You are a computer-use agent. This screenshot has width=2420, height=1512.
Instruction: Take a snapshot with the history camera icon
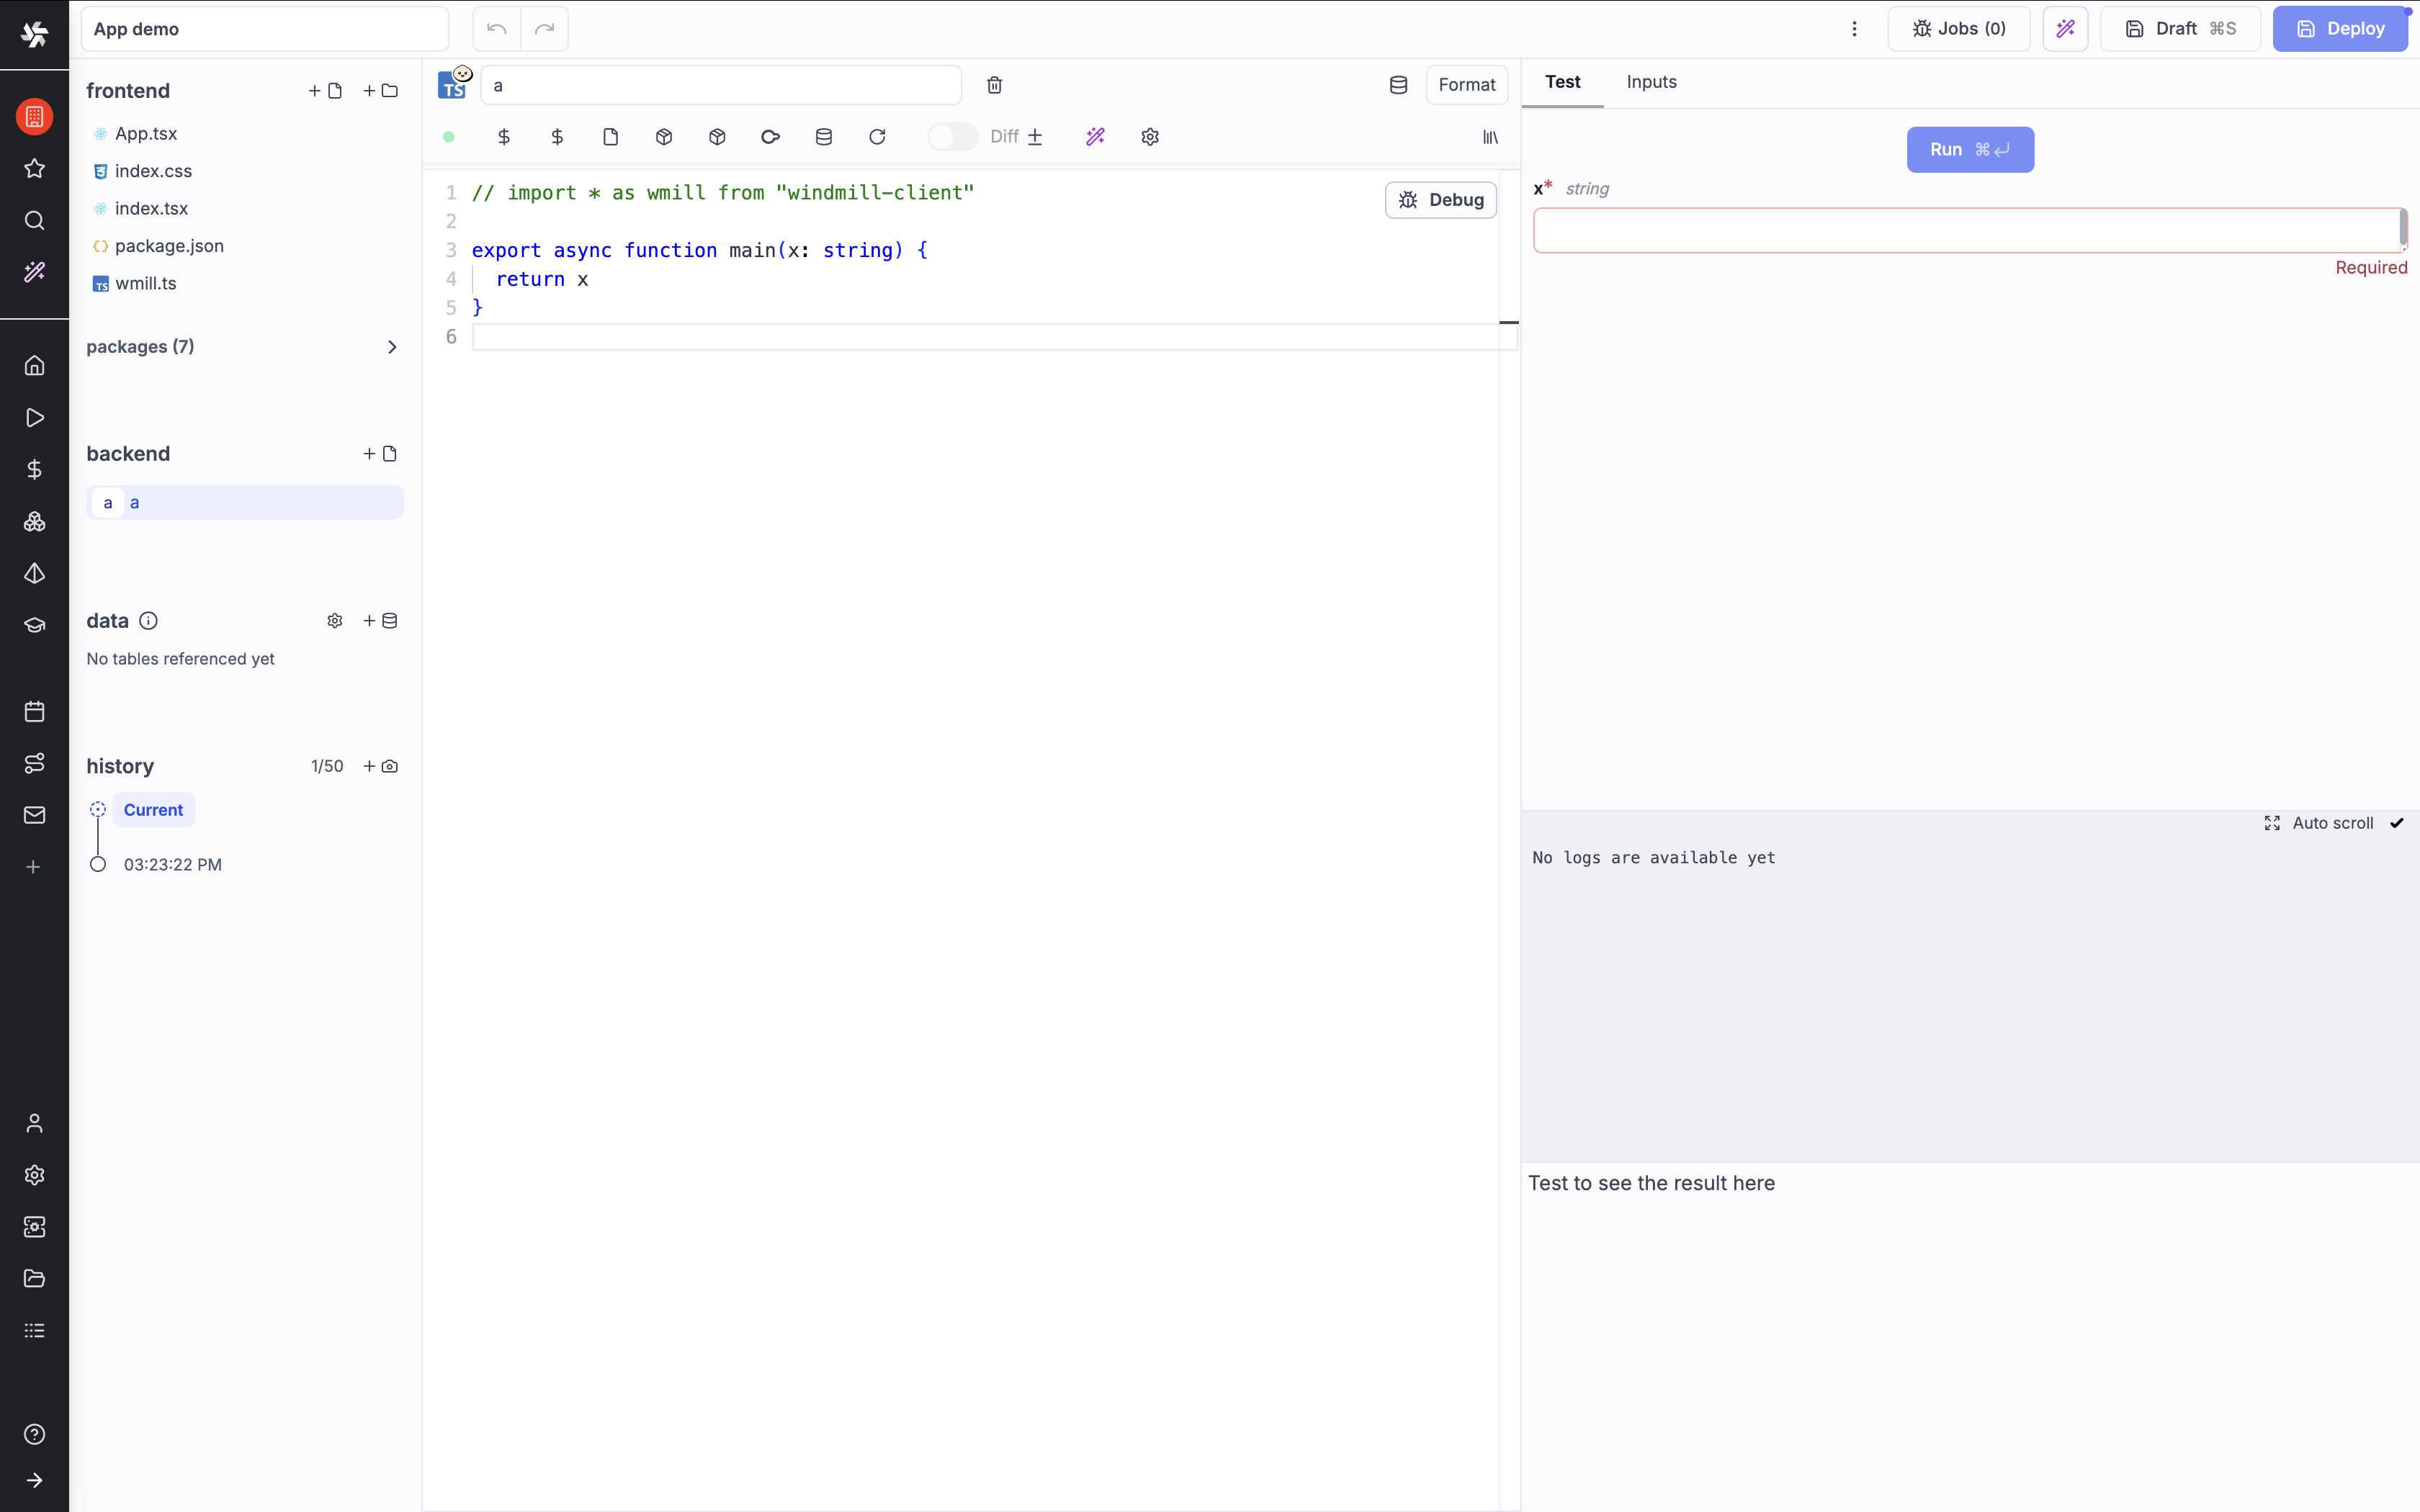pos(388,767)
